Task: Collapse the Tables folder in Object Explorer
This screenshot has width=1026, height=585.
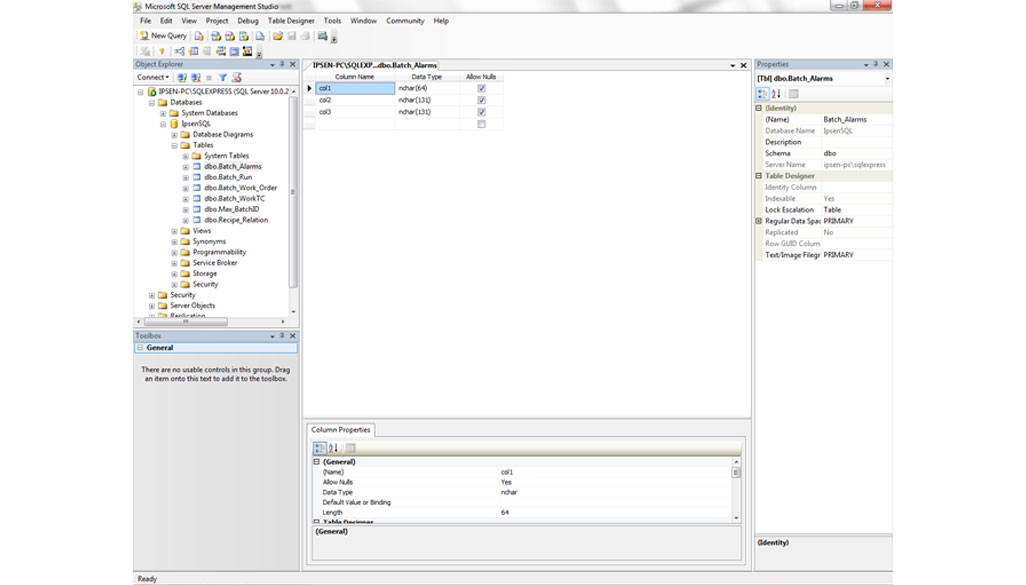Action: click(174, 145)
